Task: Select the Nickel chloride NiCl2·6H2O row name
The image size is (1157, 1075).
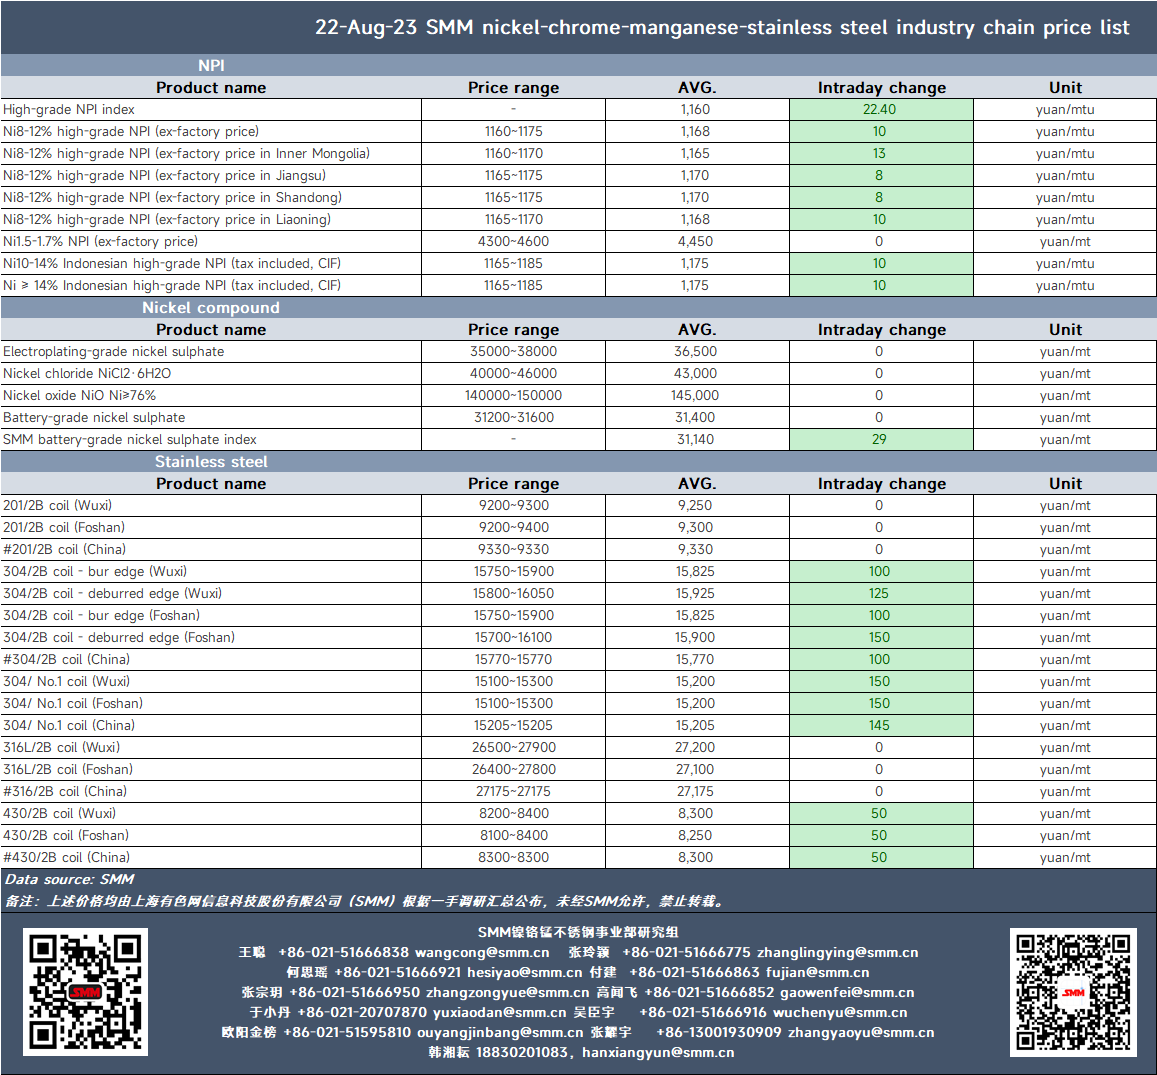Action: click(87, 373)
